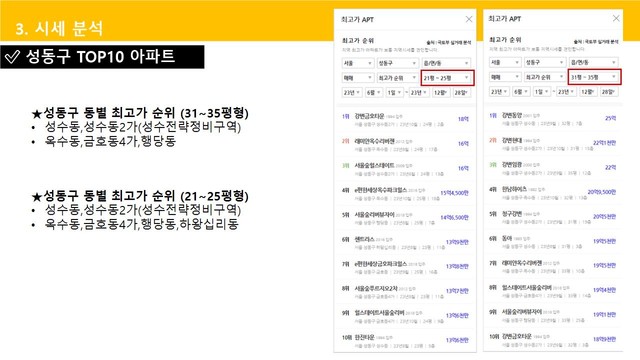This screenshot has width=640, height=360.
Task: Open the 1일 start-day dropdown in left panel
Action: [x=394, y=93]
